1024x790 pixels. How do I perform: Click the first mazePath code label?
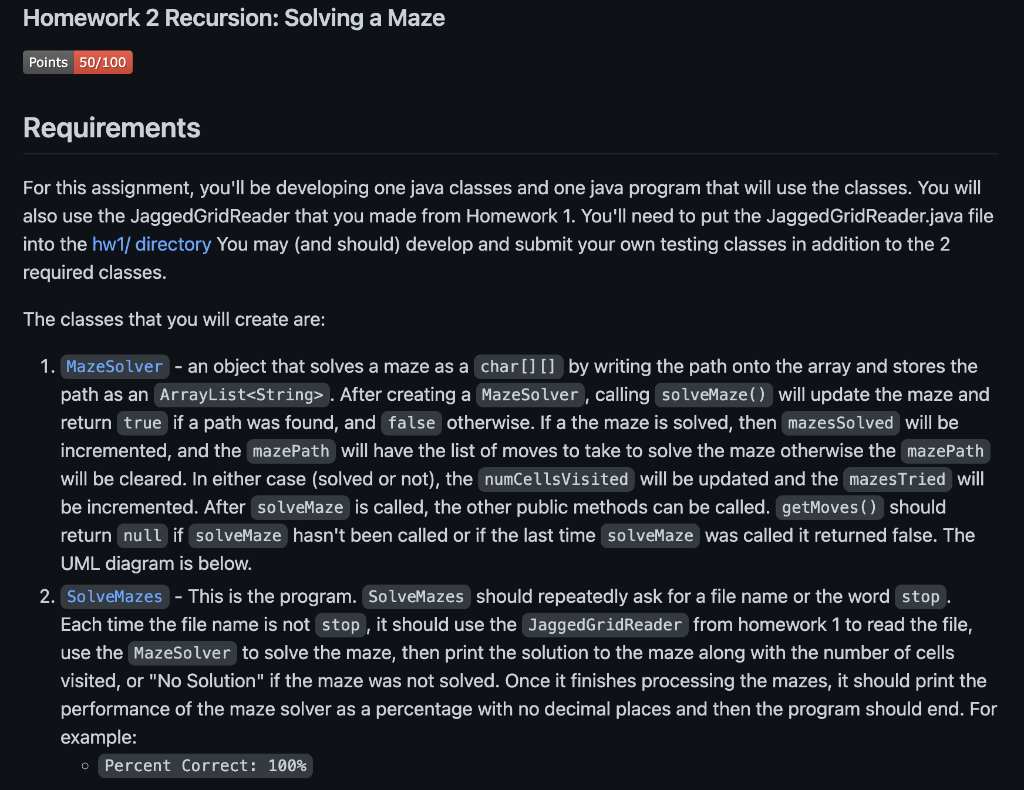291,450
